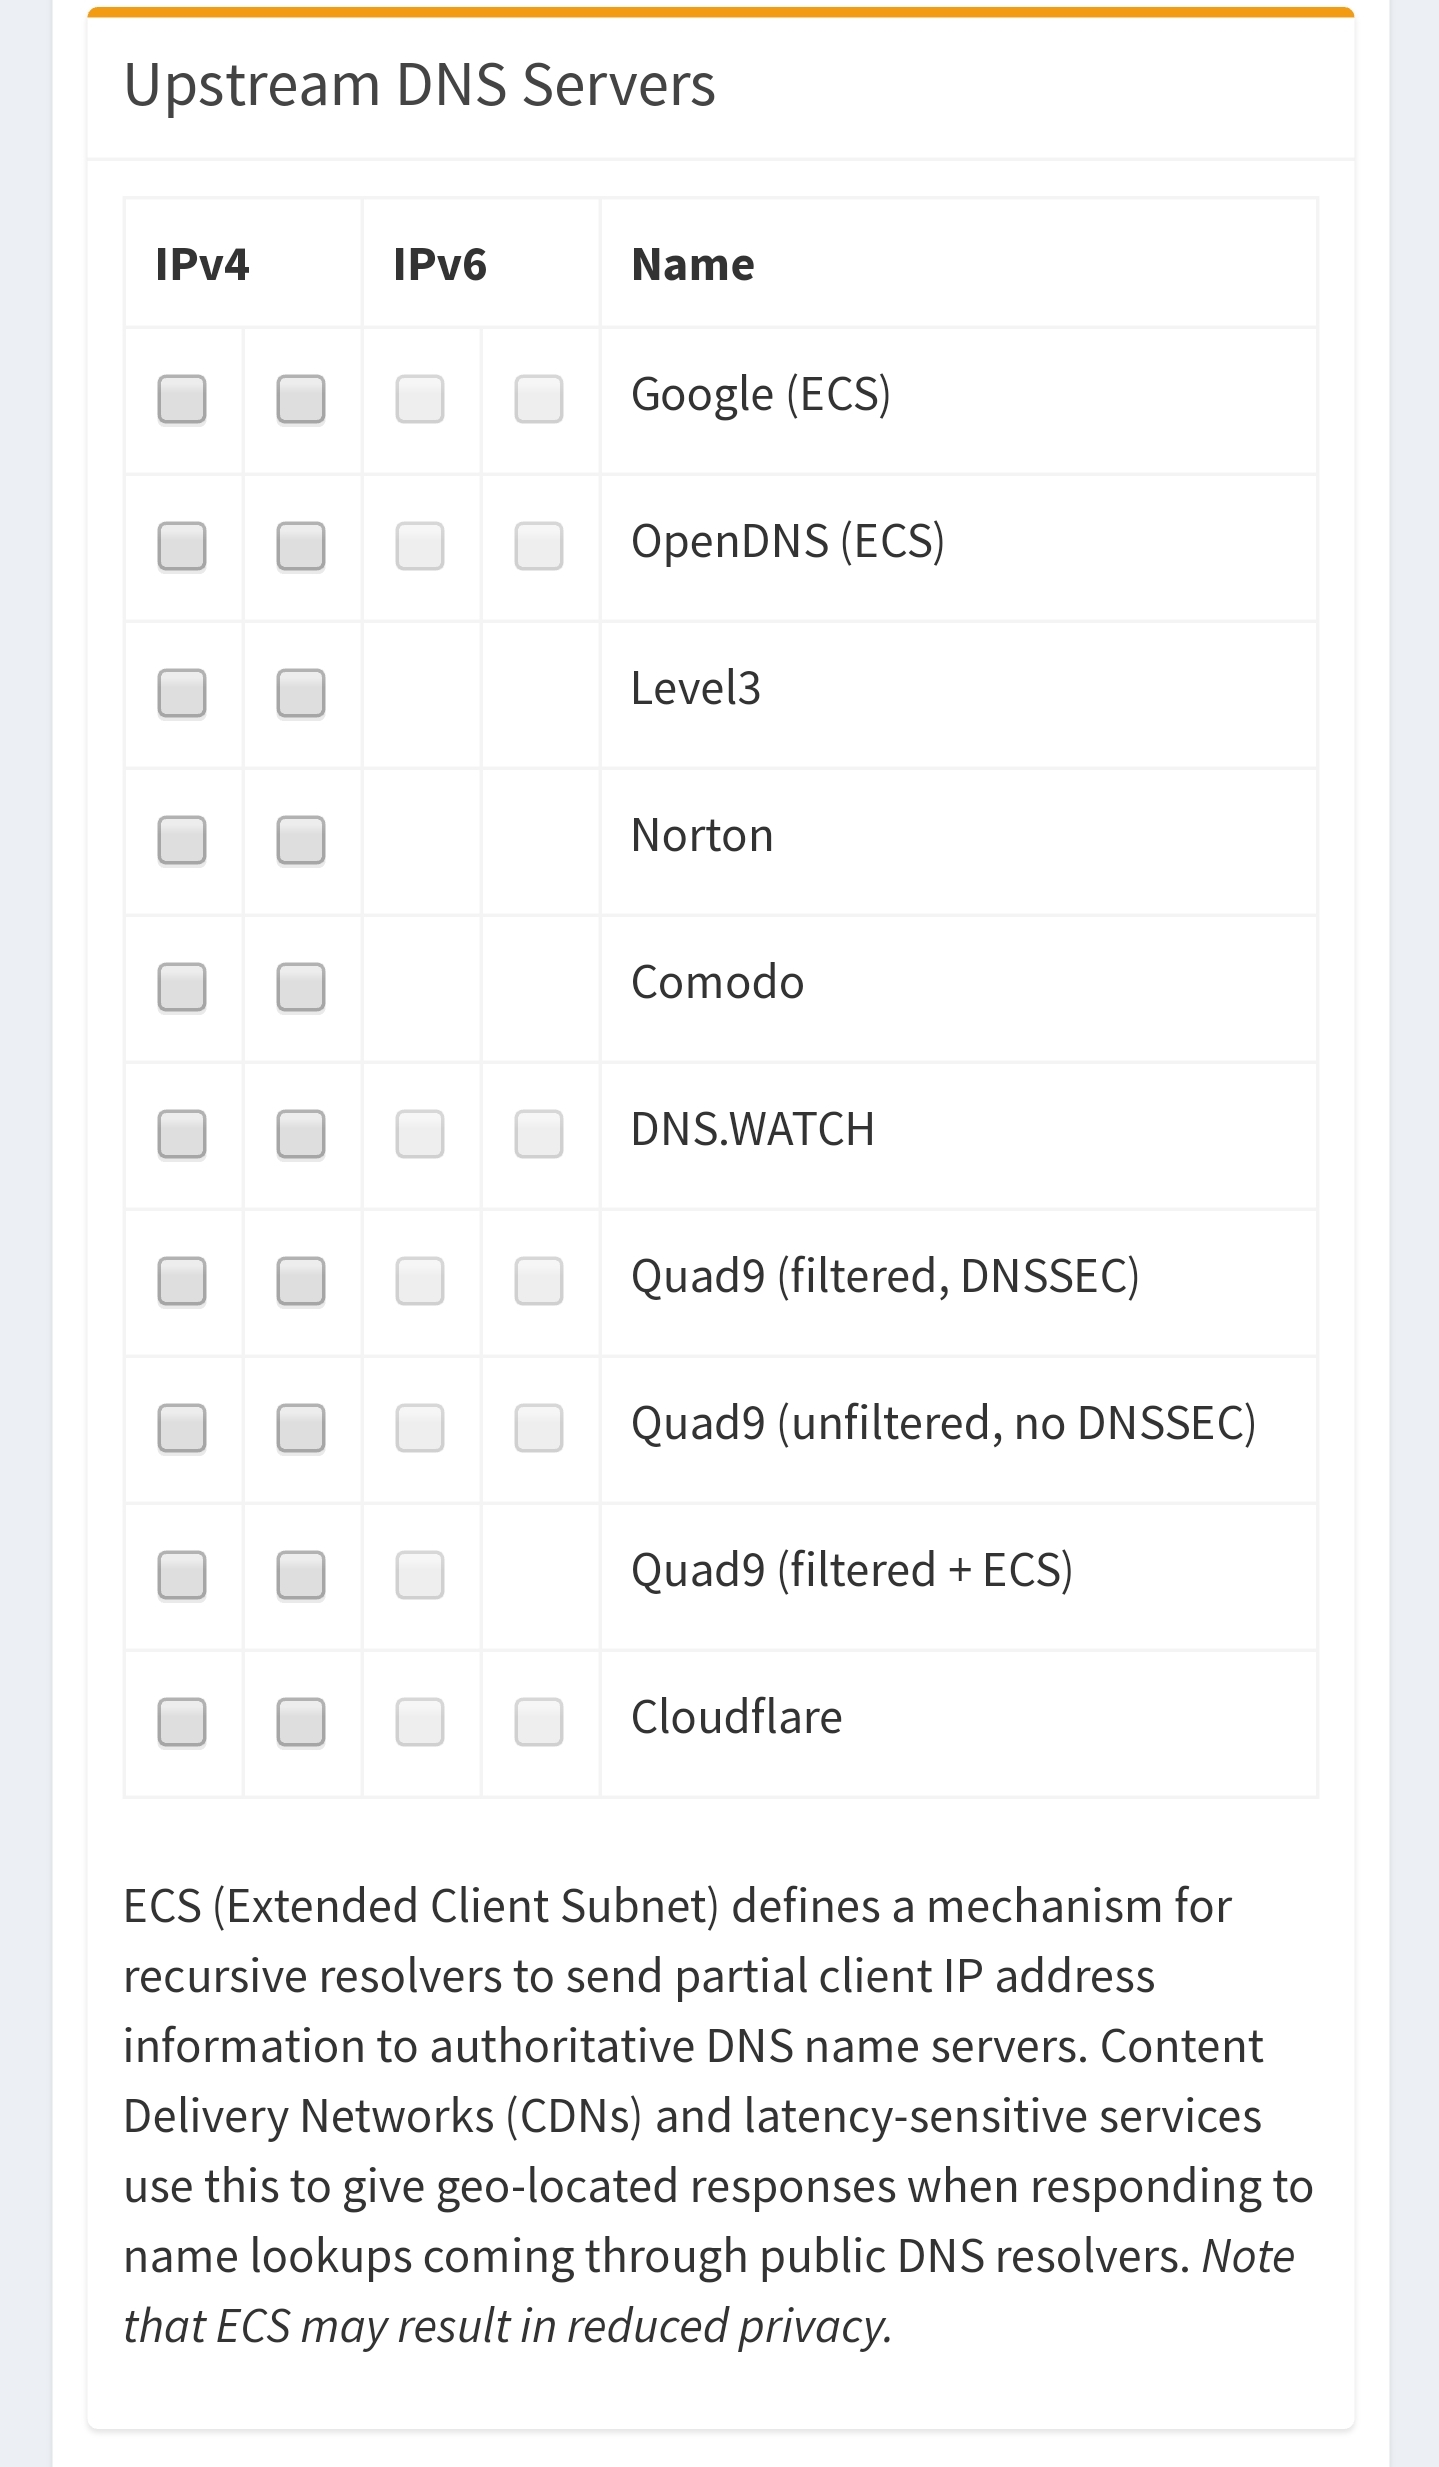Select second IPv4 checkbox for Level3
Image resolution: width=1439 pixels, height=2467 pixels.
coord(301,693)
